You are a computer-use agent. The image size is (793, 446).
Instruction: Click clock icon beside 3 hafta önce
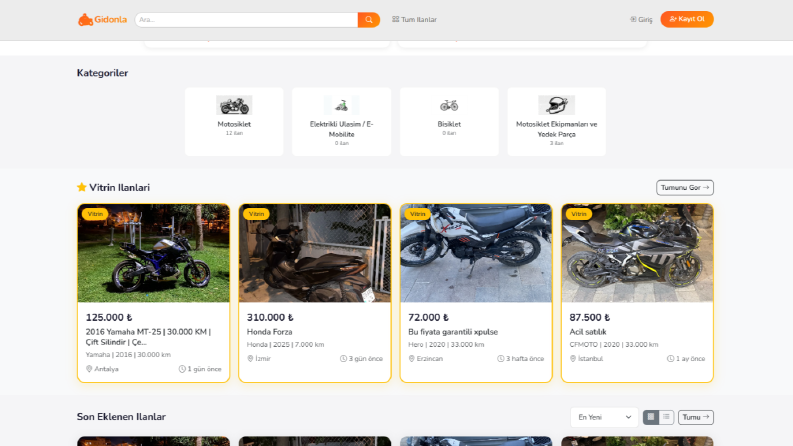click(x=501, y=359)
